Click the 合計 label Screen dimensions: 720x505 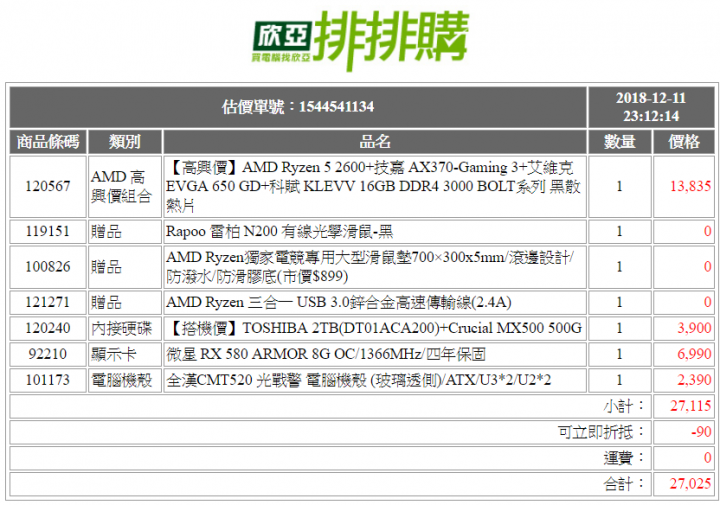pos(624,484)
